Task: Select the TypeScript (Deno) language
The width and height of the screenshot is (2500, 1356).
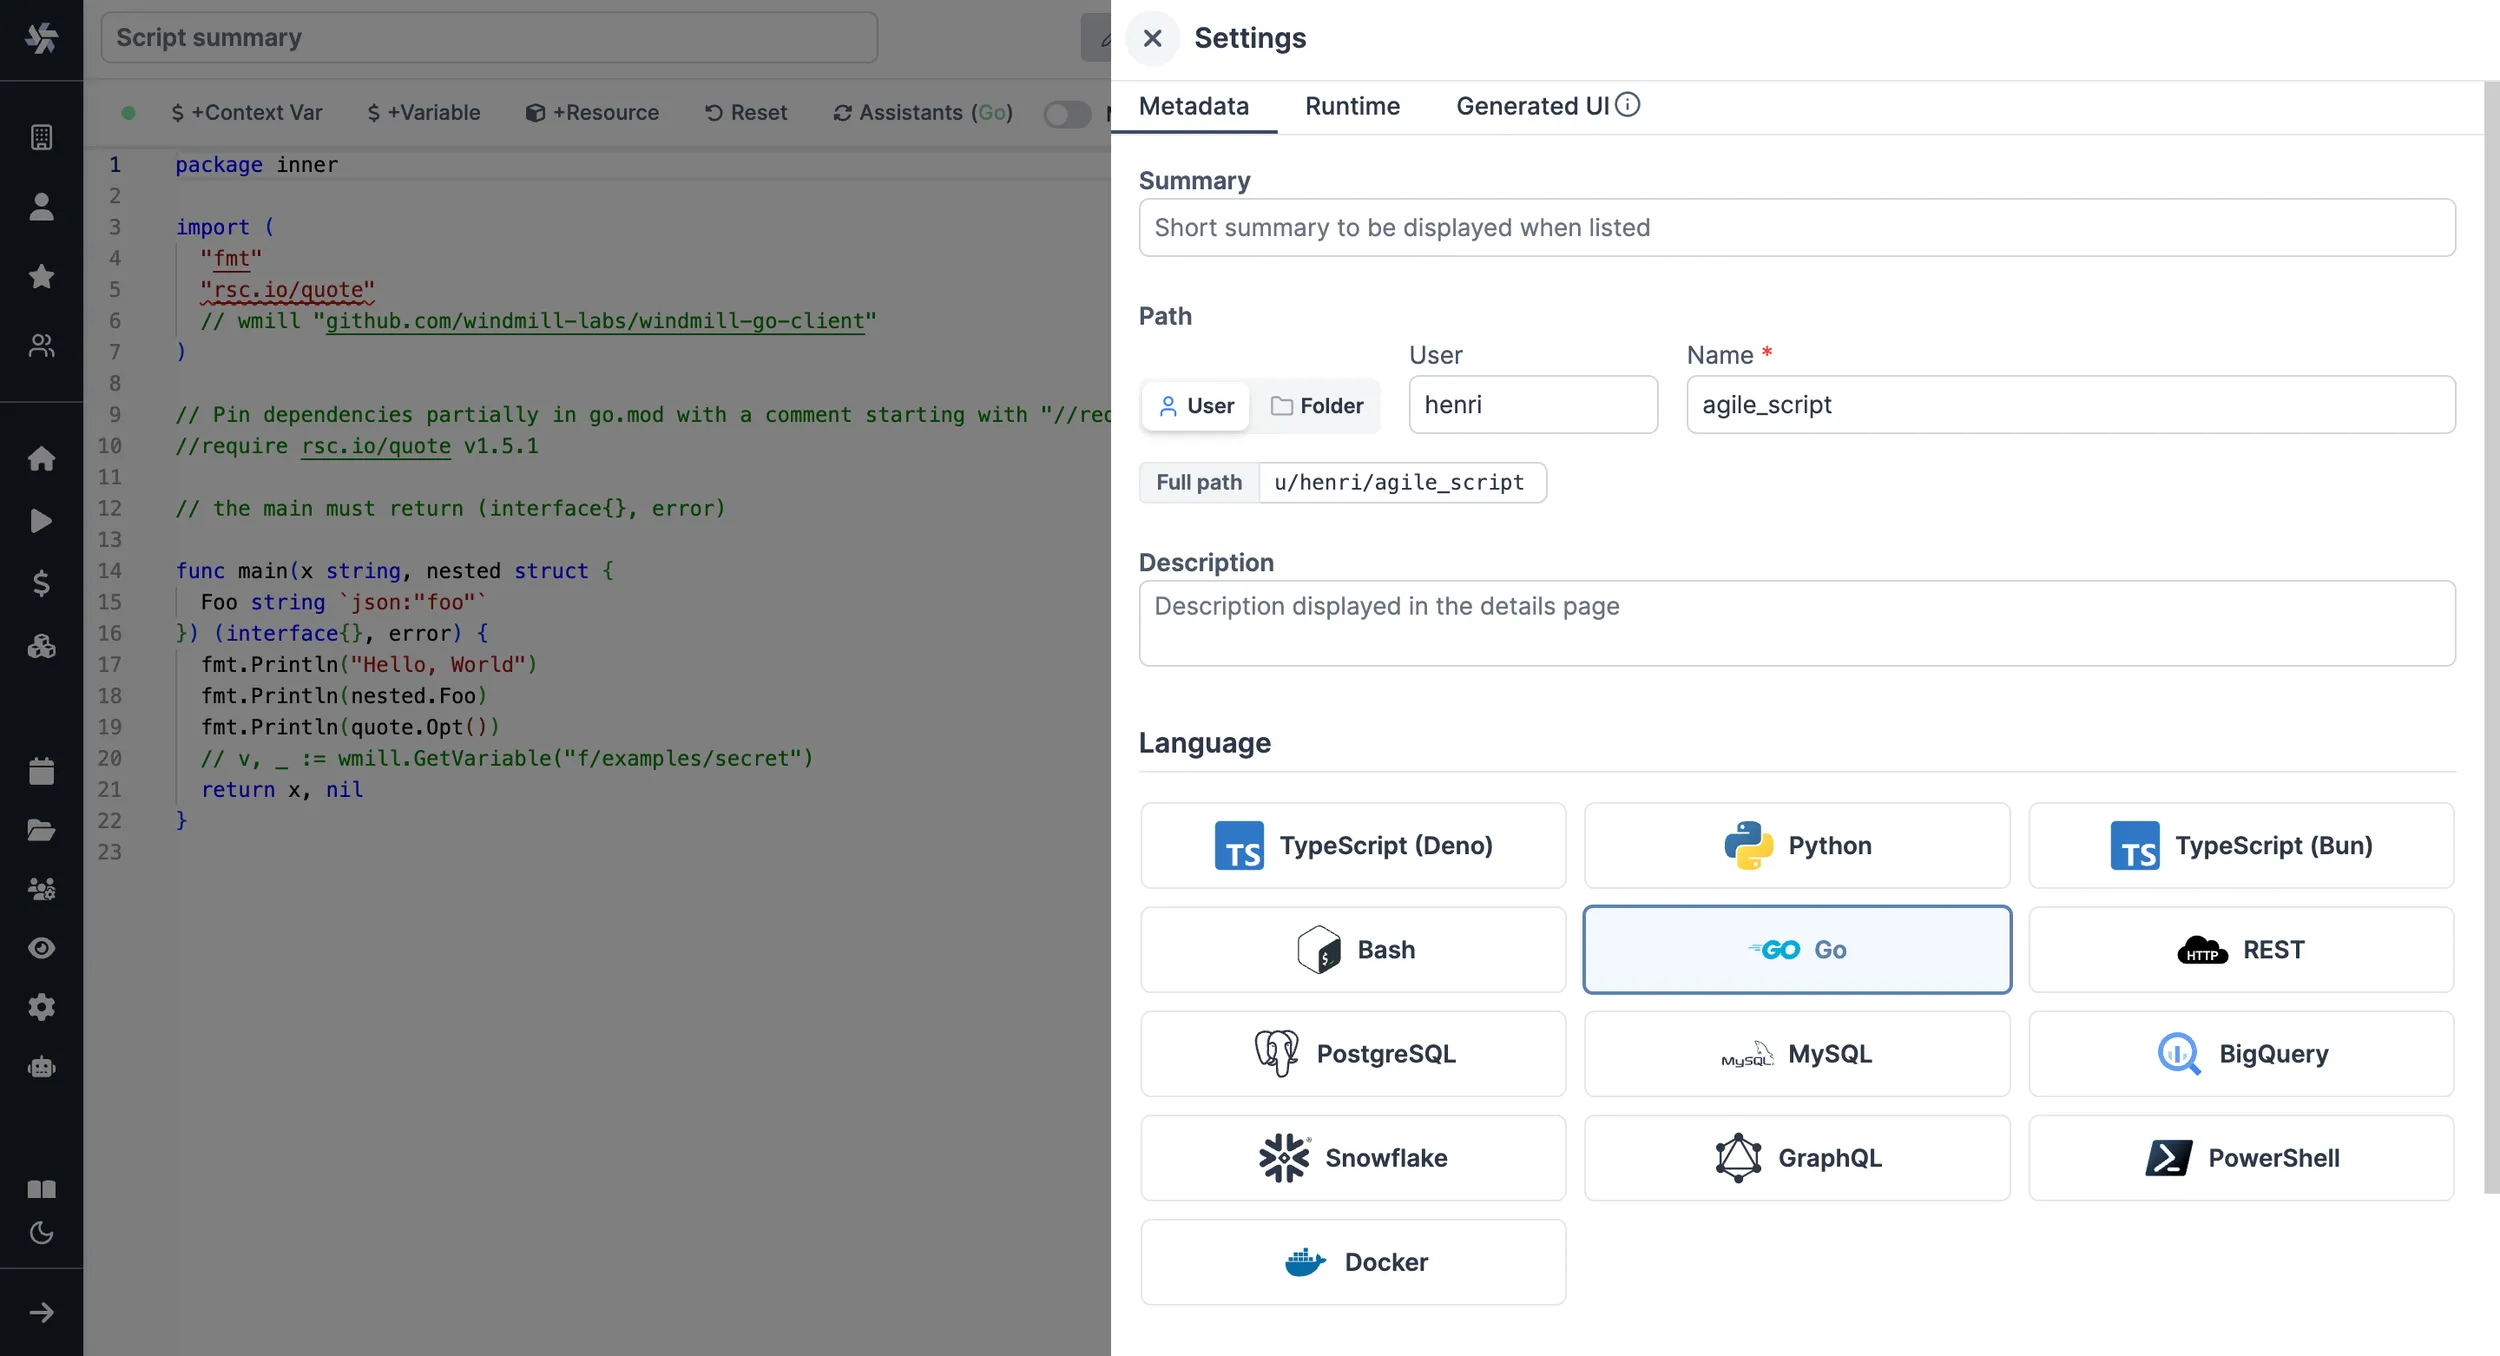Action: coord(1353,845)
